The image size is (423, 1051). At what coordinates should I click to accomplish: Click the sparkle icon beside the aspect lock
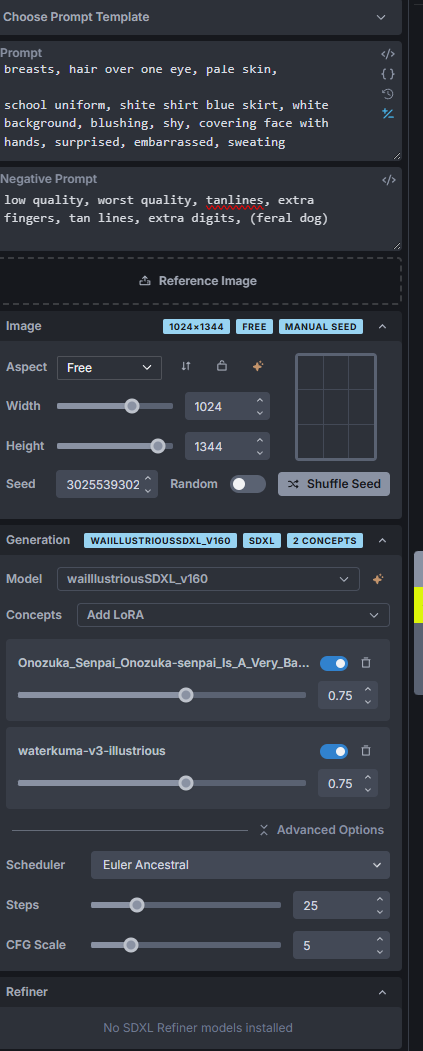tap(257, 366)
